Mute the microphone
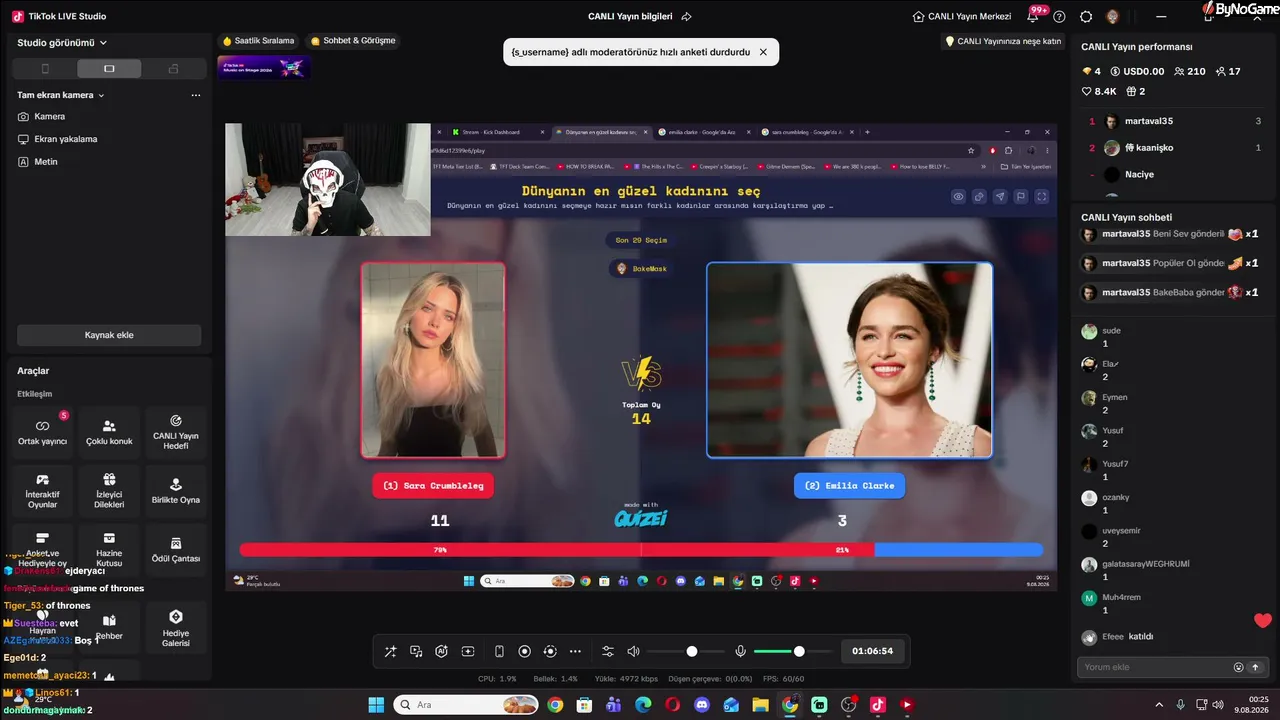This screenshot has height=720, width=1280. (x=740, y=651)
